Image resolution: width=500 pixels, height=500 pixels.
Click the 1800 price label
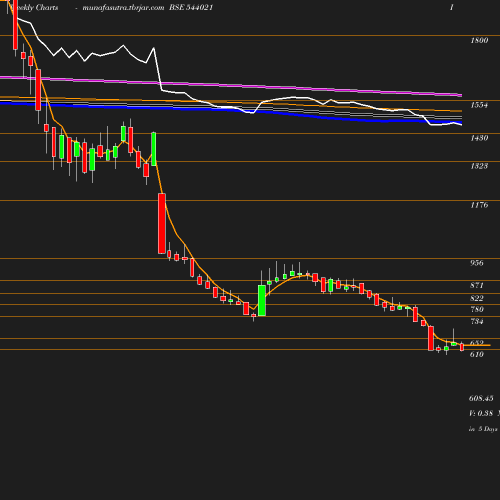[x=479, y=40]
